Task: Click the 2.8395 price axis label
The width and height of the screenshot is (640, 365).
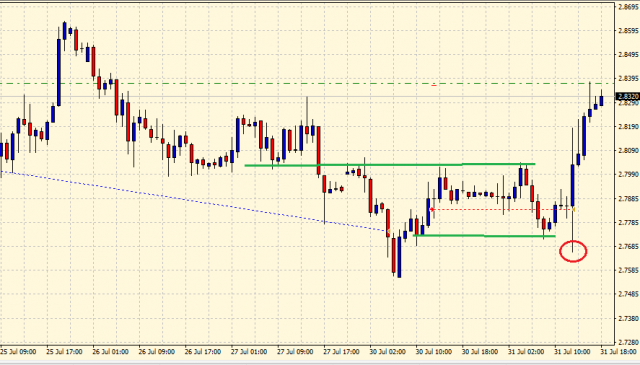Action: (629, 78)
